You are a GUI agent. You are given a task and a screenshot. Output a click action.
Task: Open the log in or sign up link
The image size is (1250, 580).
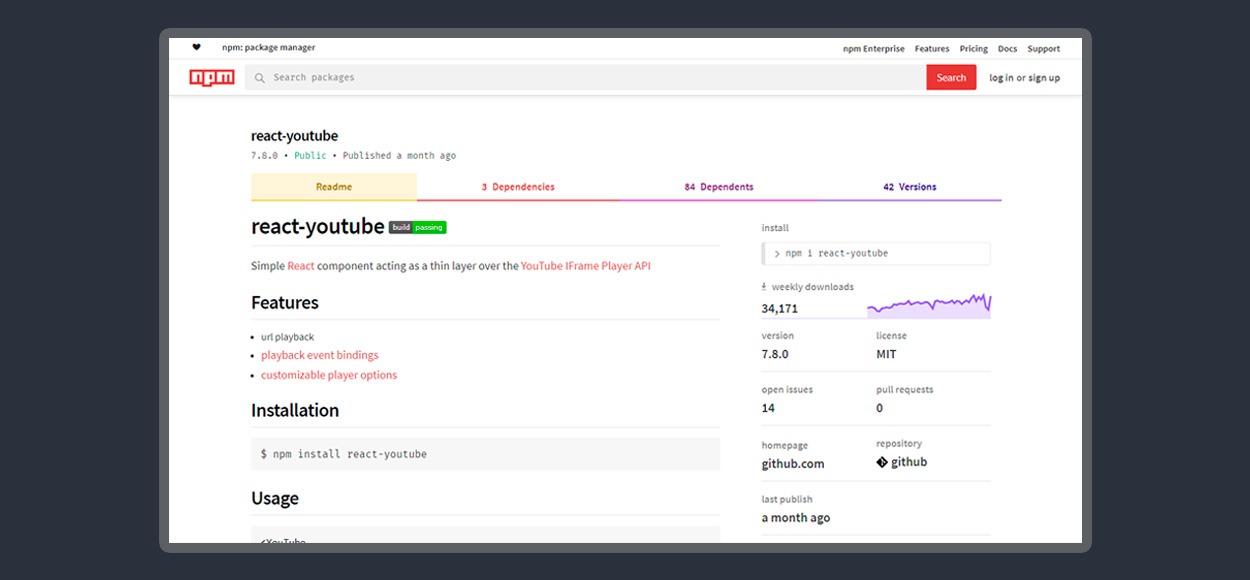click(x=1025, y=78)
